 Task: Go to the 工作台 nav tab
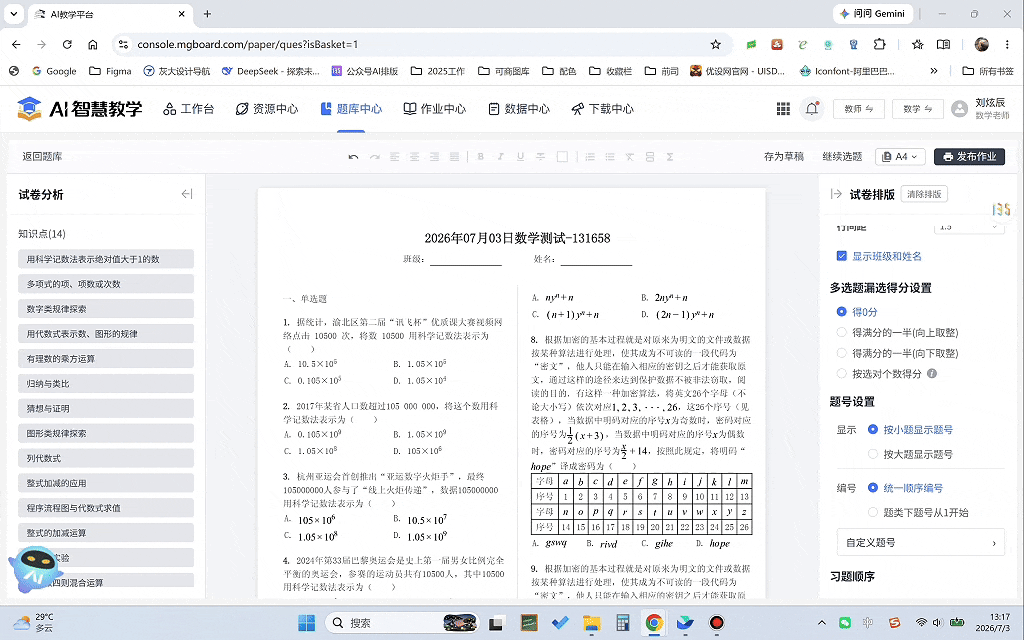[x=189, y=109]
